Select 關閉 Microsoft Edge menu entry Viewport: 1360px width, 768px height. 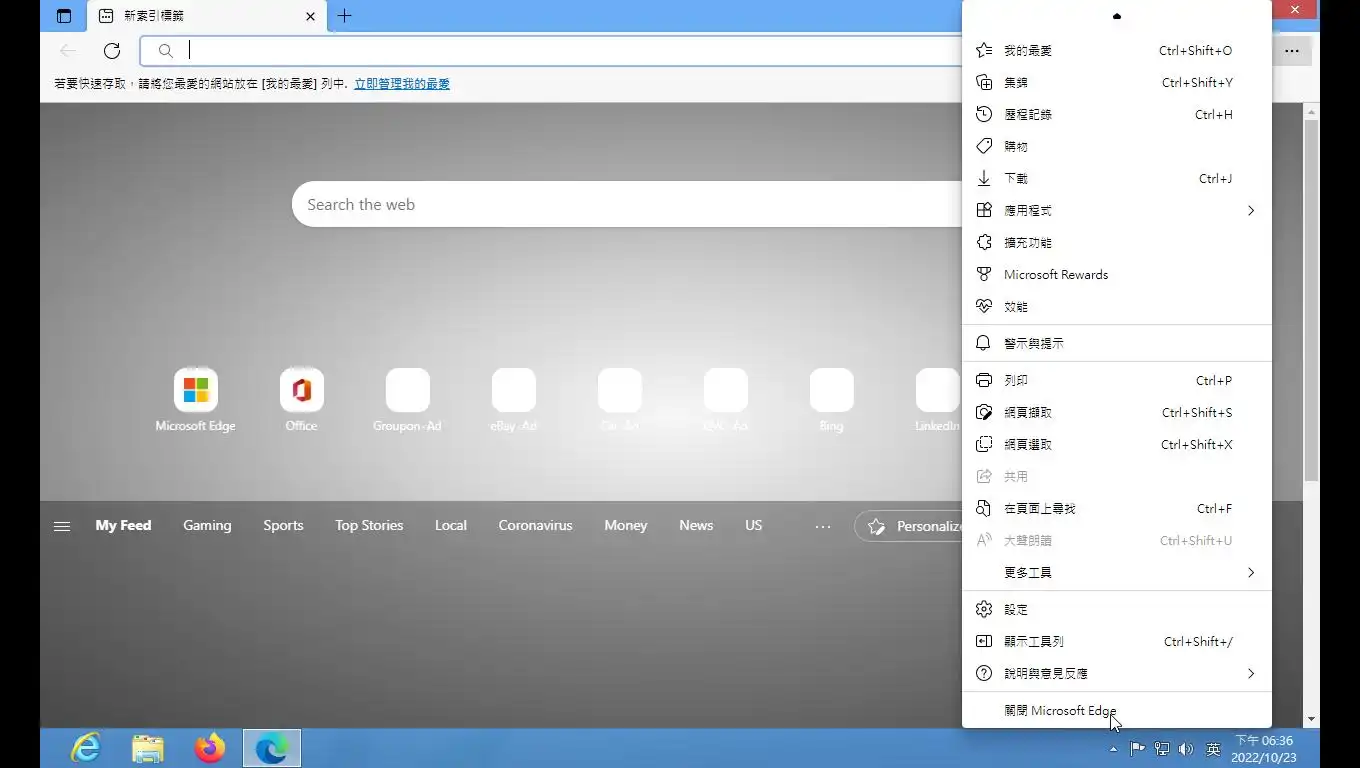(1116, 710)
